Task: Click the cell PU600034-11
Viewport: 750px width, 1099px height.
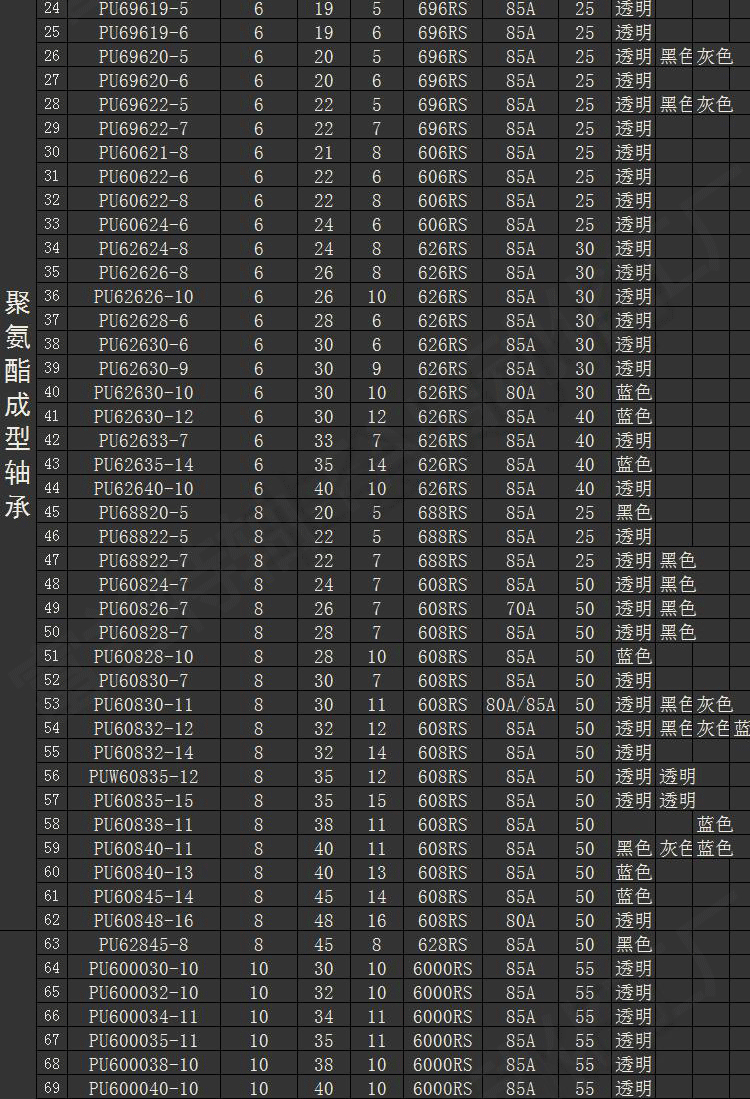Action: coord(143,1017)
